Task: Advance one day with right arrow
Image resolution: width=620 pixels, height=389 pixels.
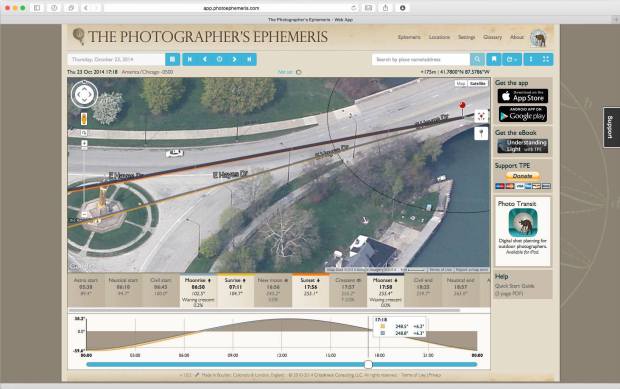Action: pos(234,59)
